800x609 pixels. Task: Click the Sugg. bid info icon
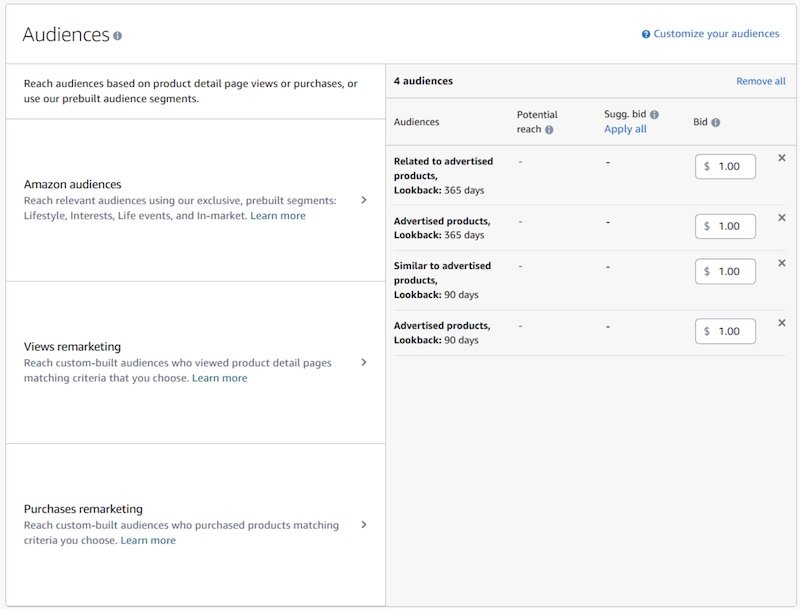(654, 114)
